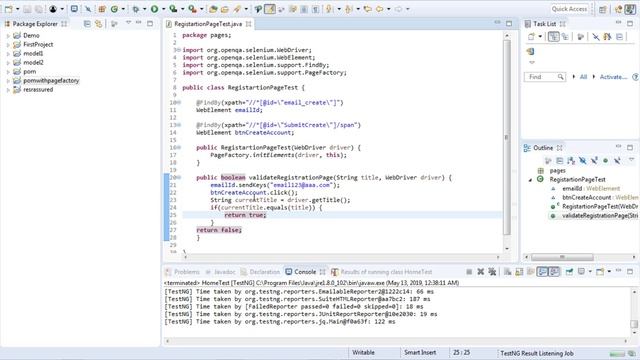Click the Open Perspective icon
640x360 pixels.
(603, 9)
